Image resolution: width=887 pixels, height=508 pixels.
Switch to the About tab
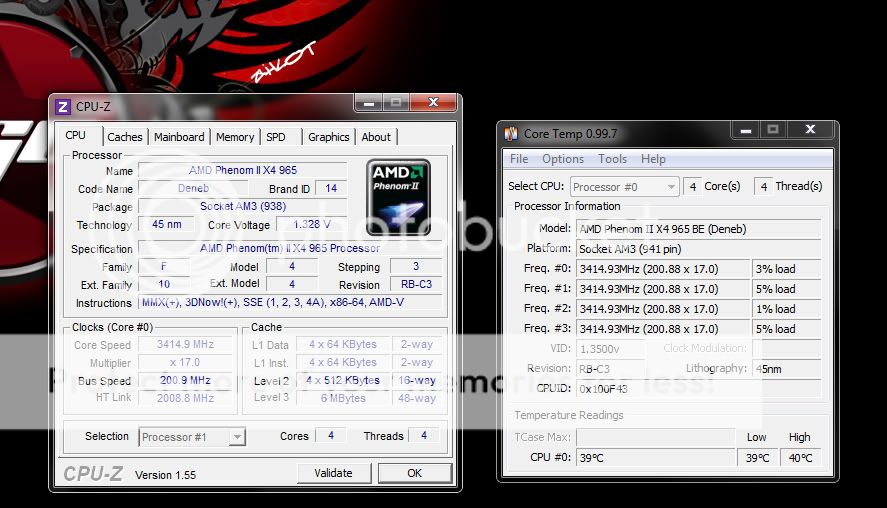(376, 137)
